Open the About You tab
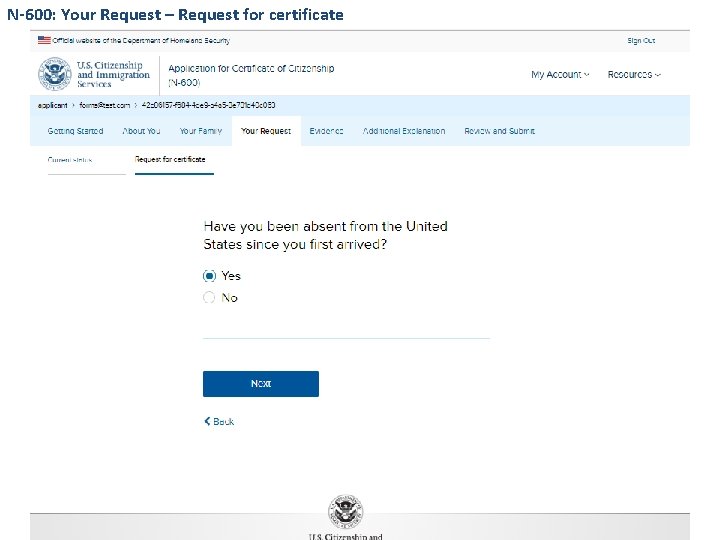The width and height of the screenshot is (720, 540). (141, 131)
